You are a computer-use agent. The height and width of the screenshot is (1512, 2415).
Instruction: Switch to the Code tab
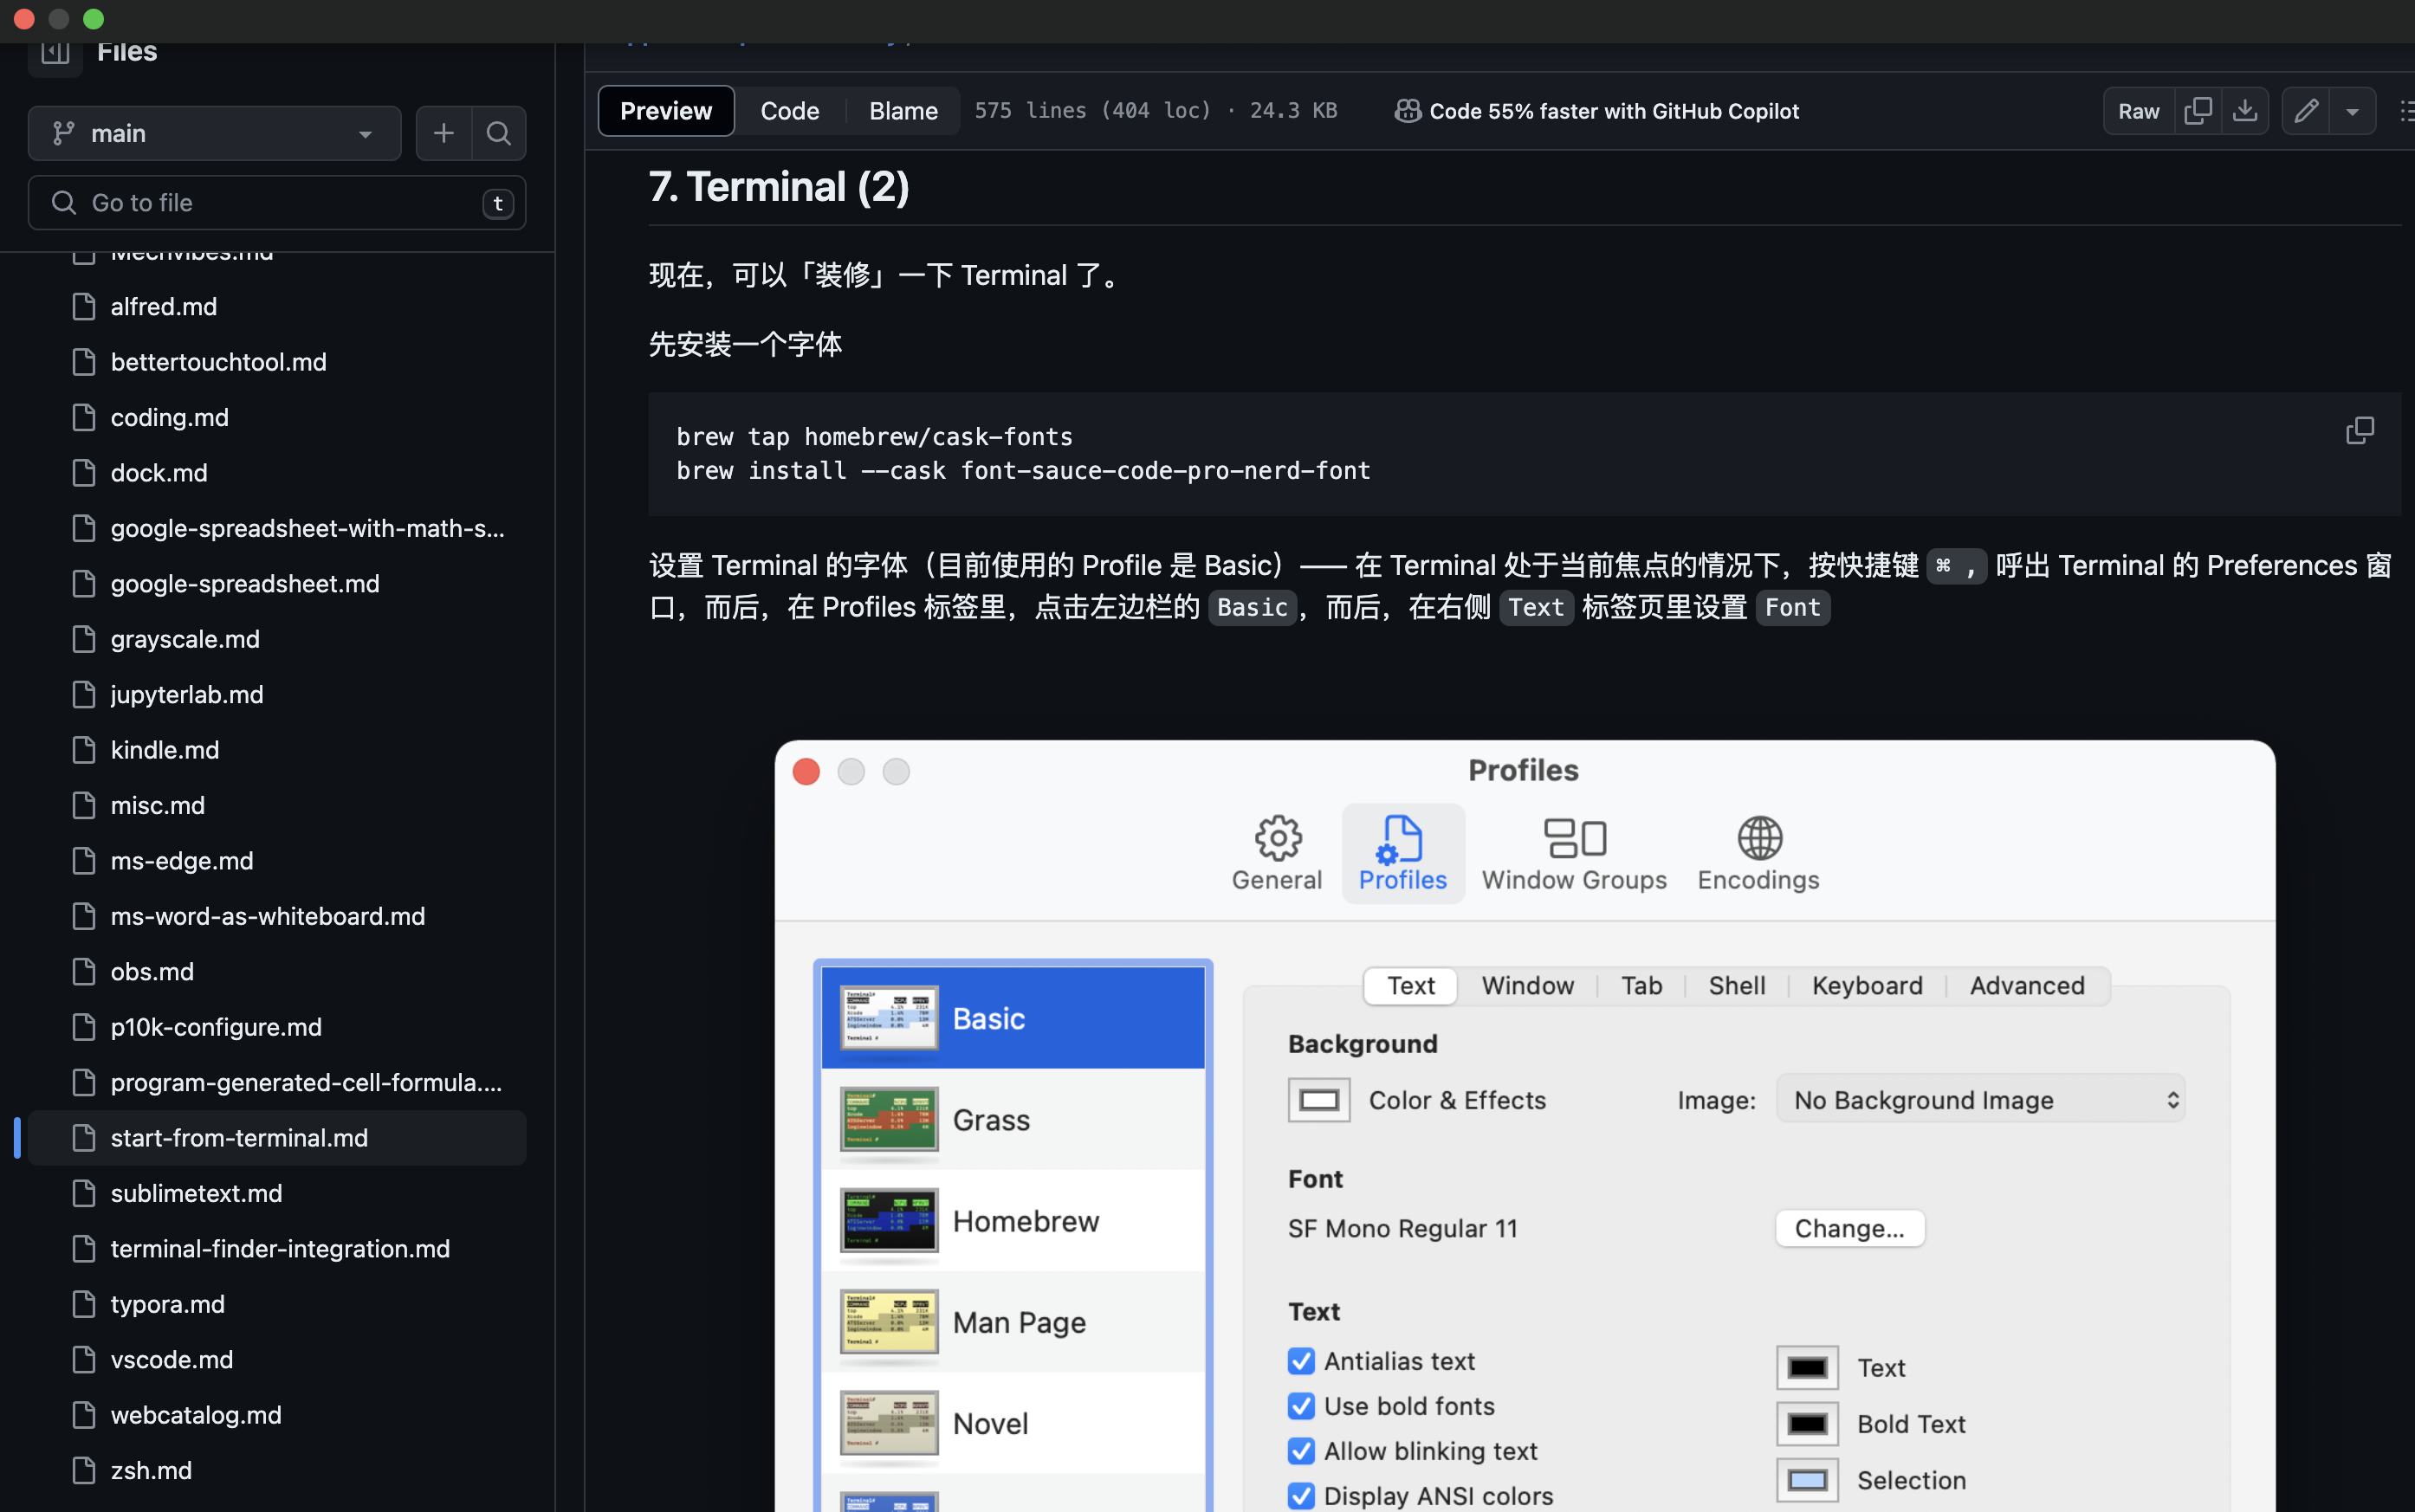[789, 111]
